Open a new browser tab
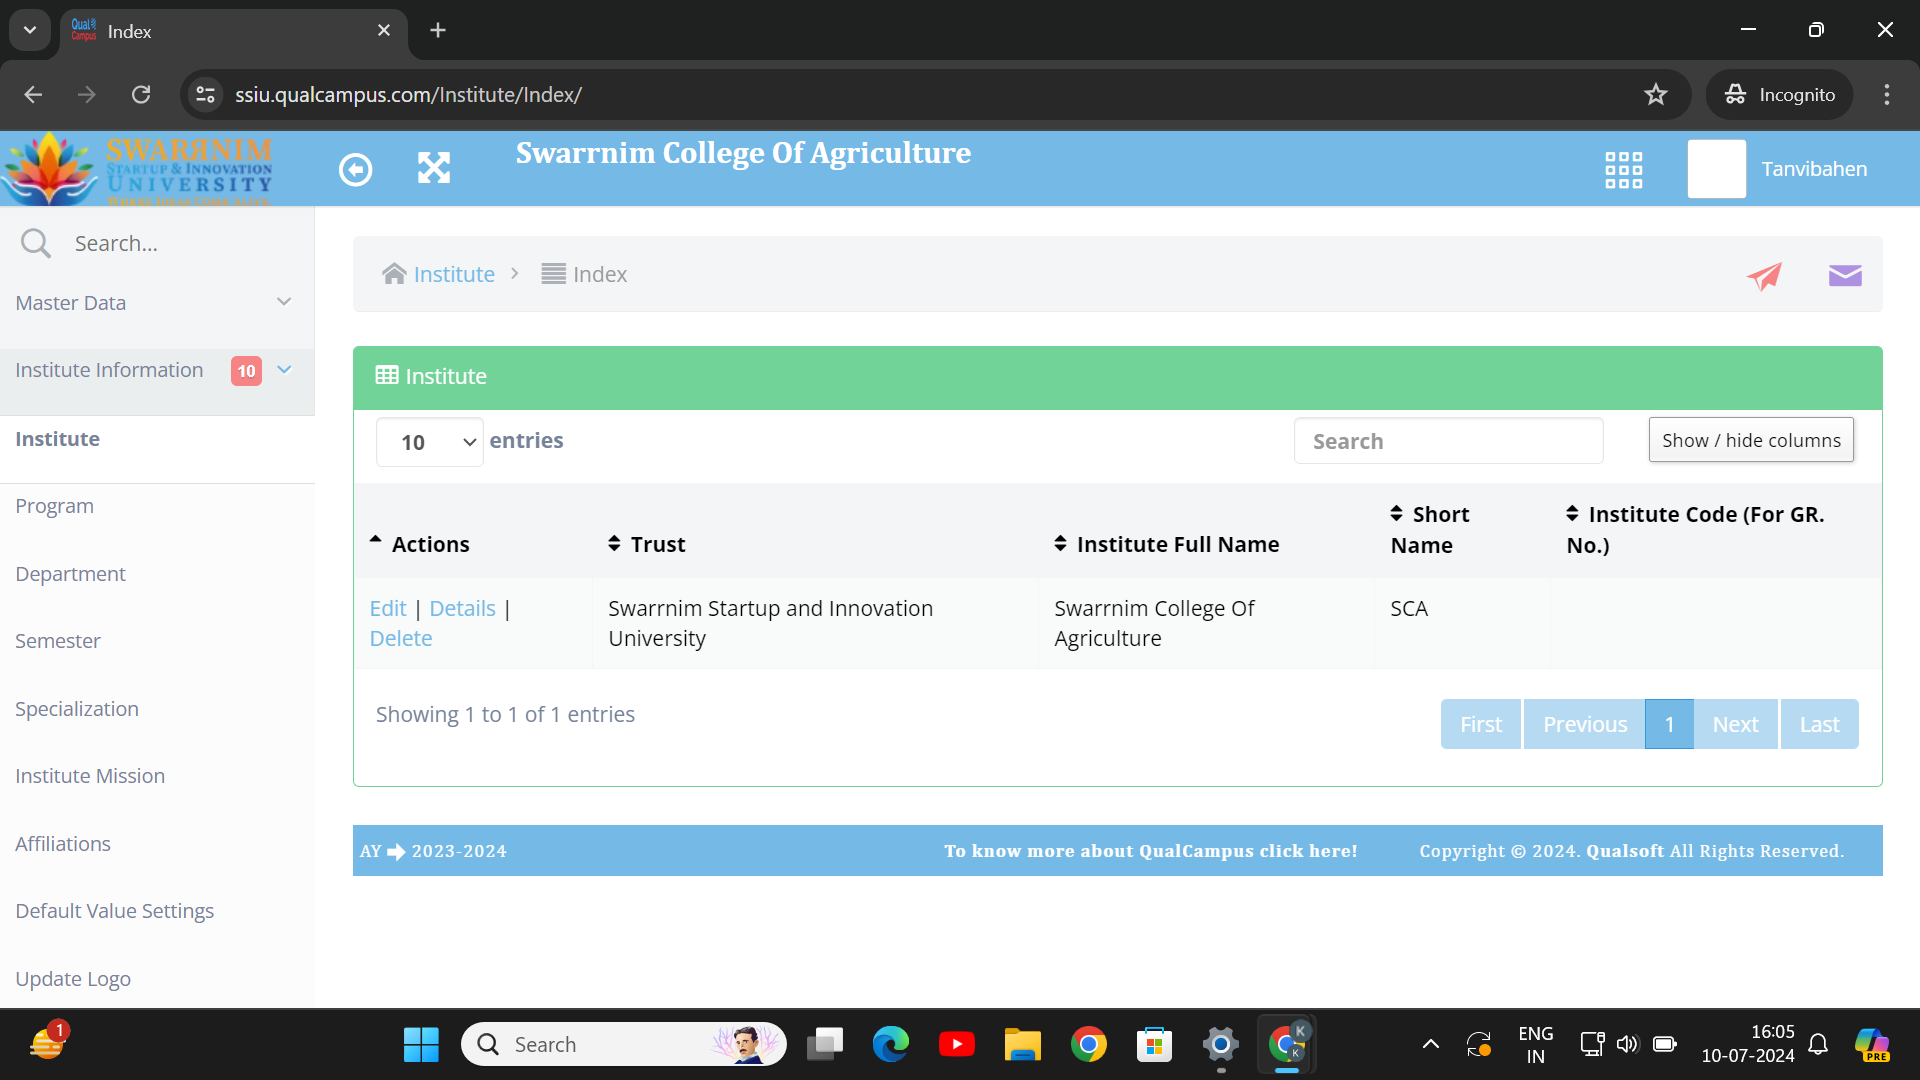This screenshot has height=1080, width=1920. [x=438, y=30]
